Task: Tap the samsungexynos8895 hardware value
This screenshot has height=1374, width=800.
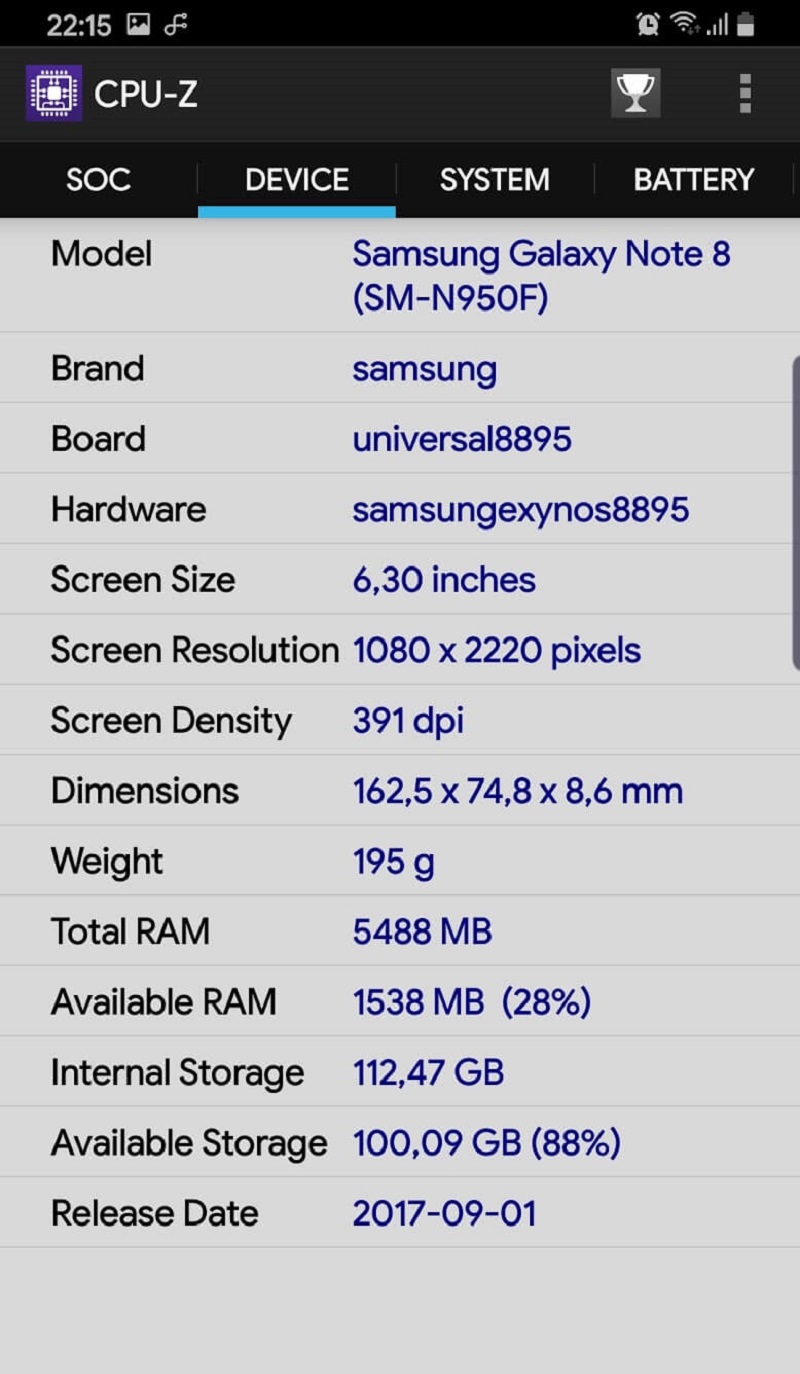Action: (520, 509)
